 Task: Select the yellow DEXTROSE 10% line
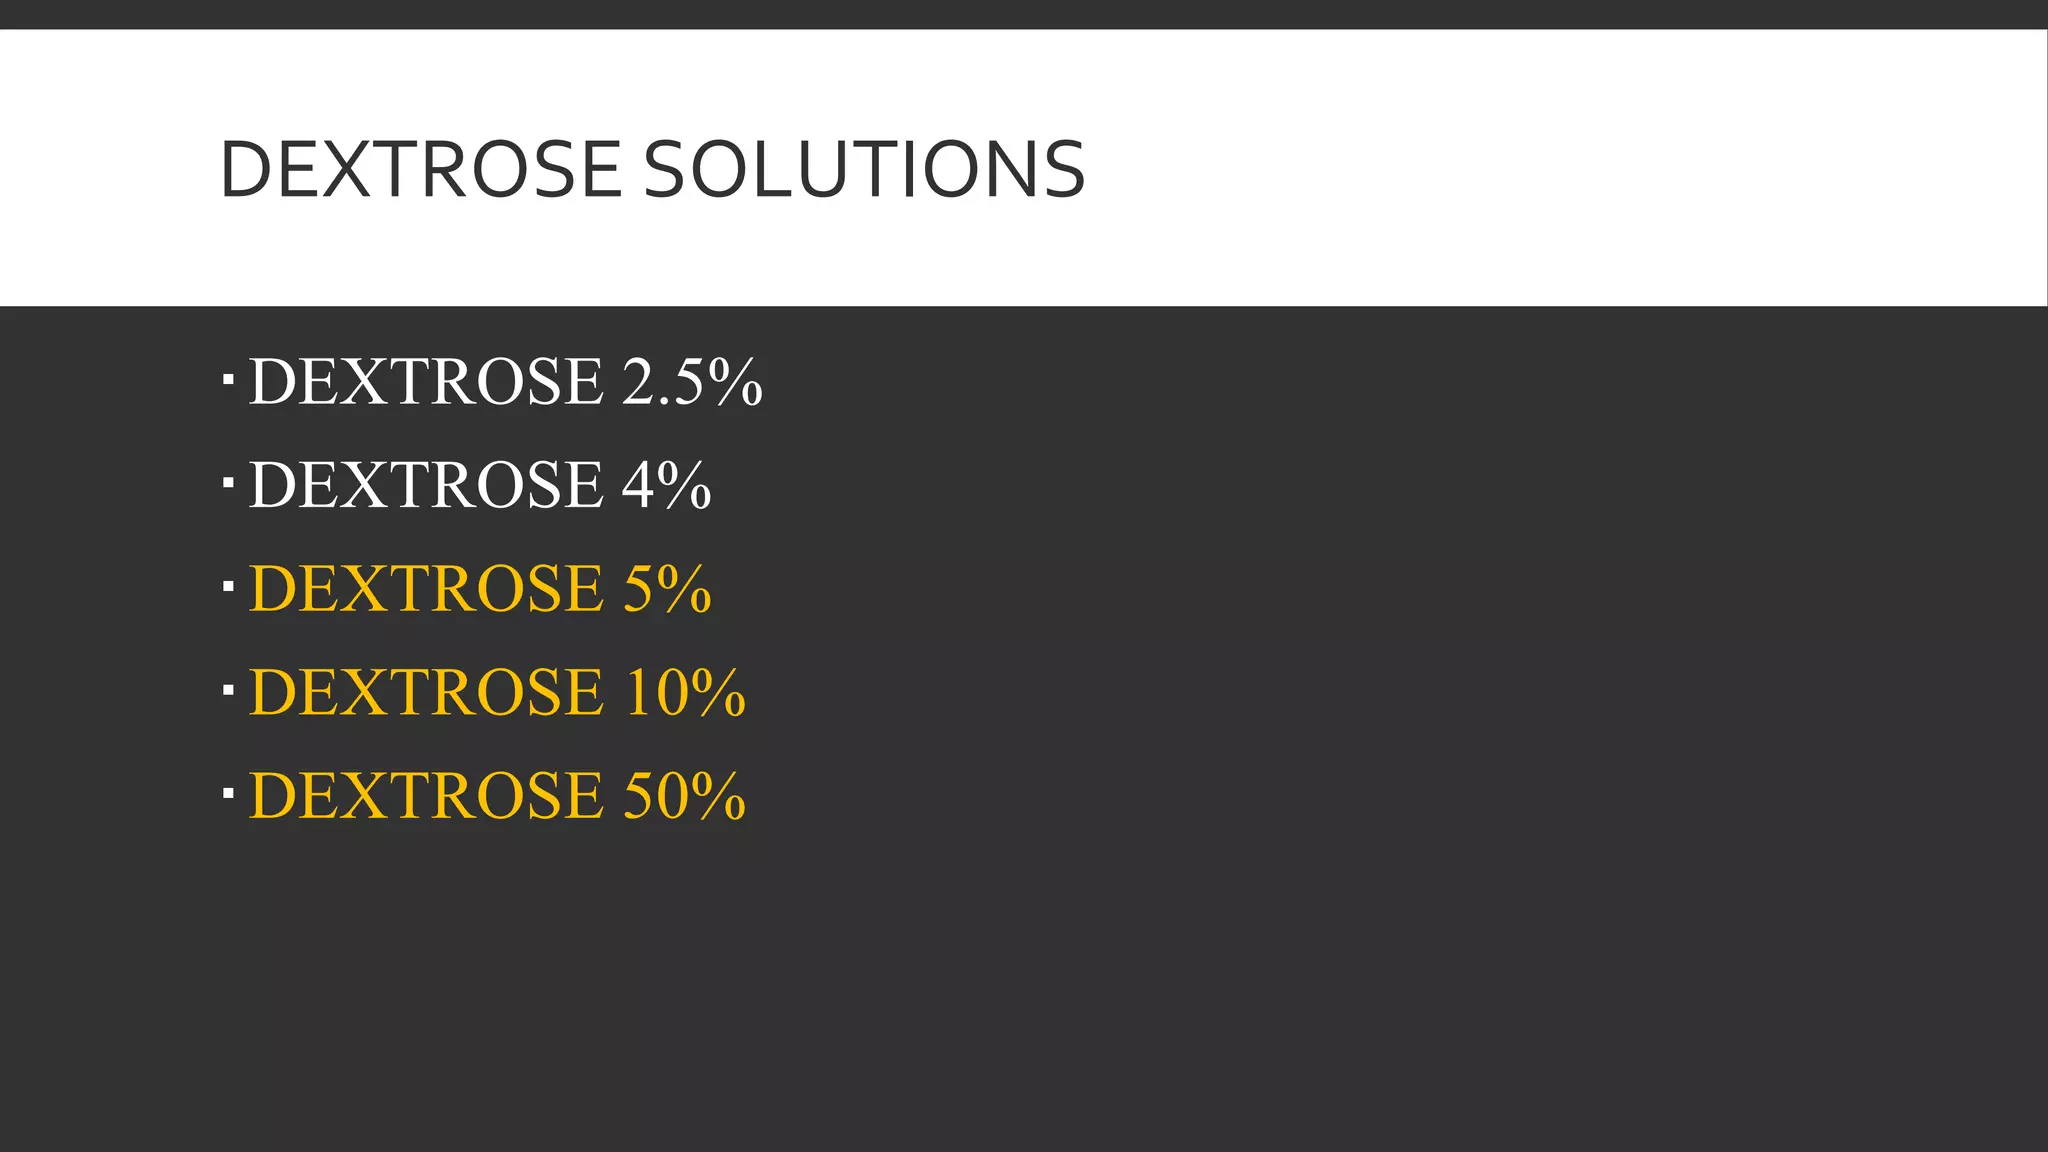coord(497,692)
